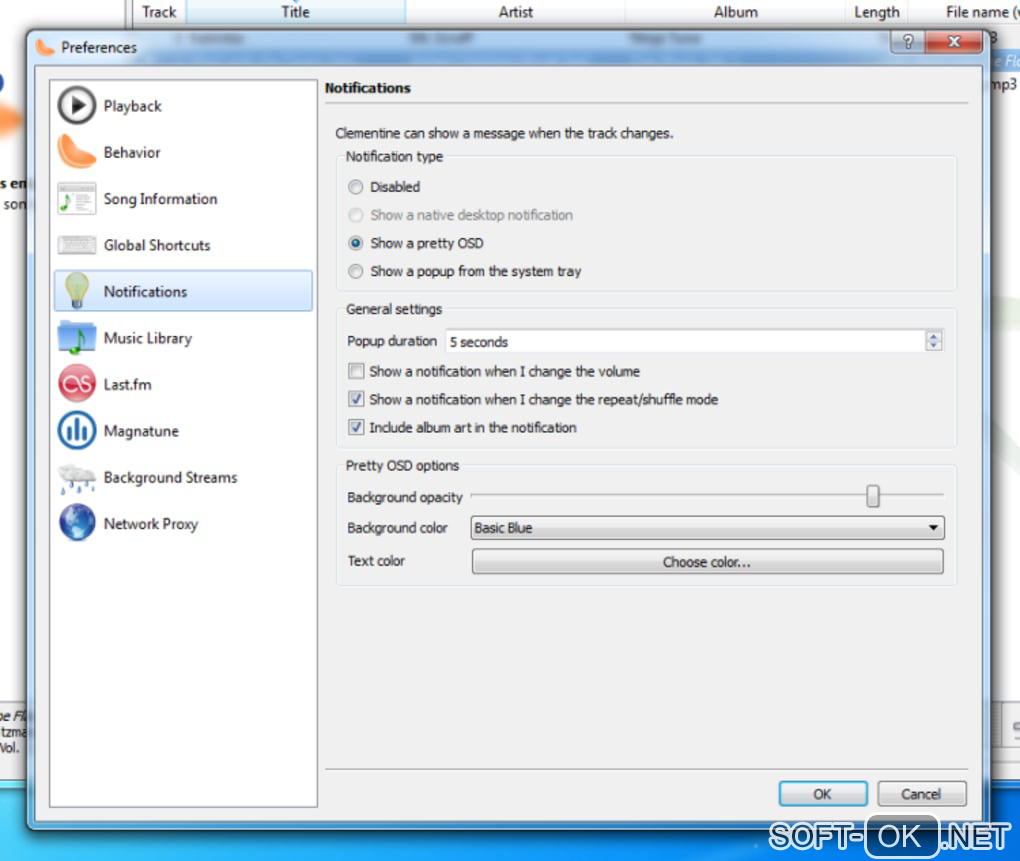The image size is (1020, 861).
Task: Cancel the Preferences dialog
Action: click(921, 794)
